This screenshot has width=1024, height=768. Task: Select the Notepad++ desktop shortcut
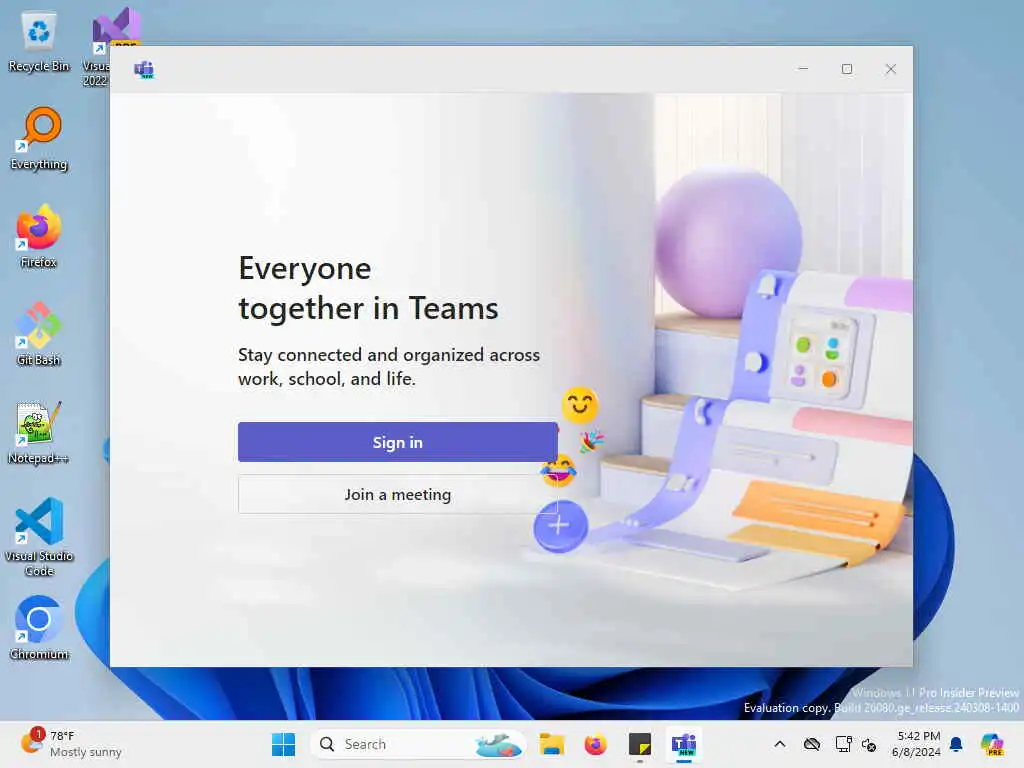pos(39,432)
